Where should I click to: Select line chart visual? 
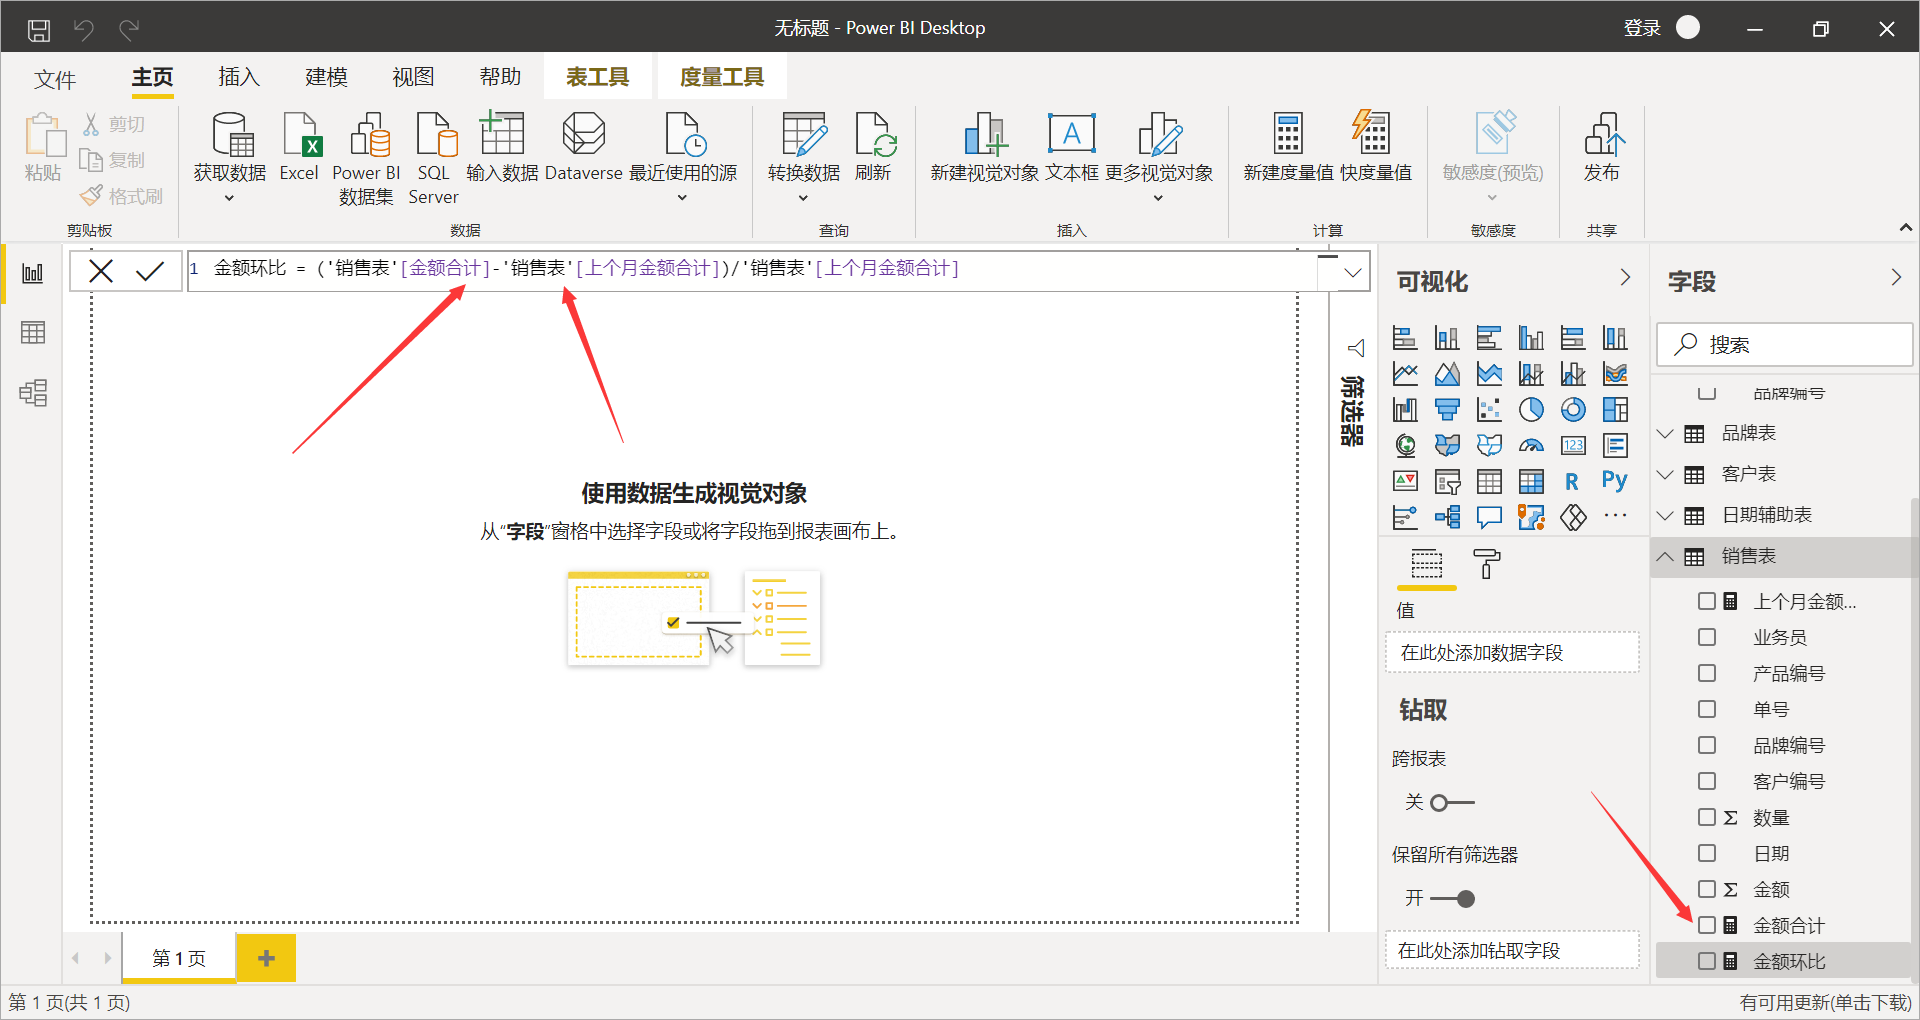tap(1405, 374)
